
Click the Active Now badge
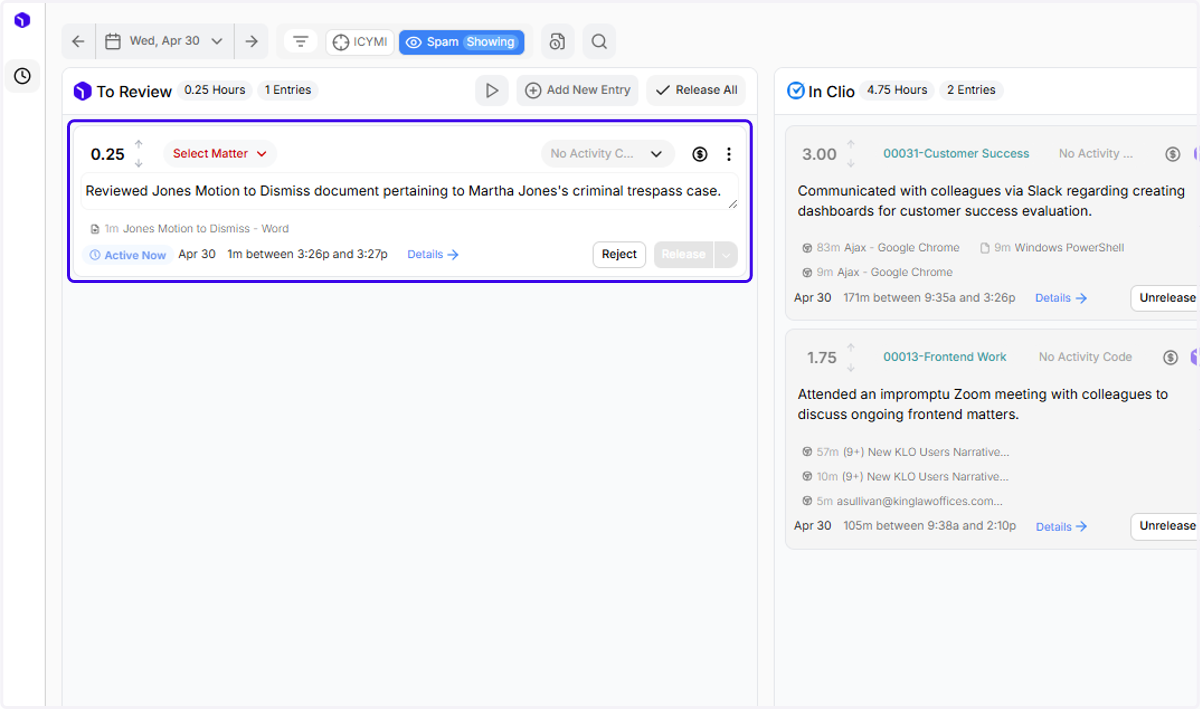(128, 255)
